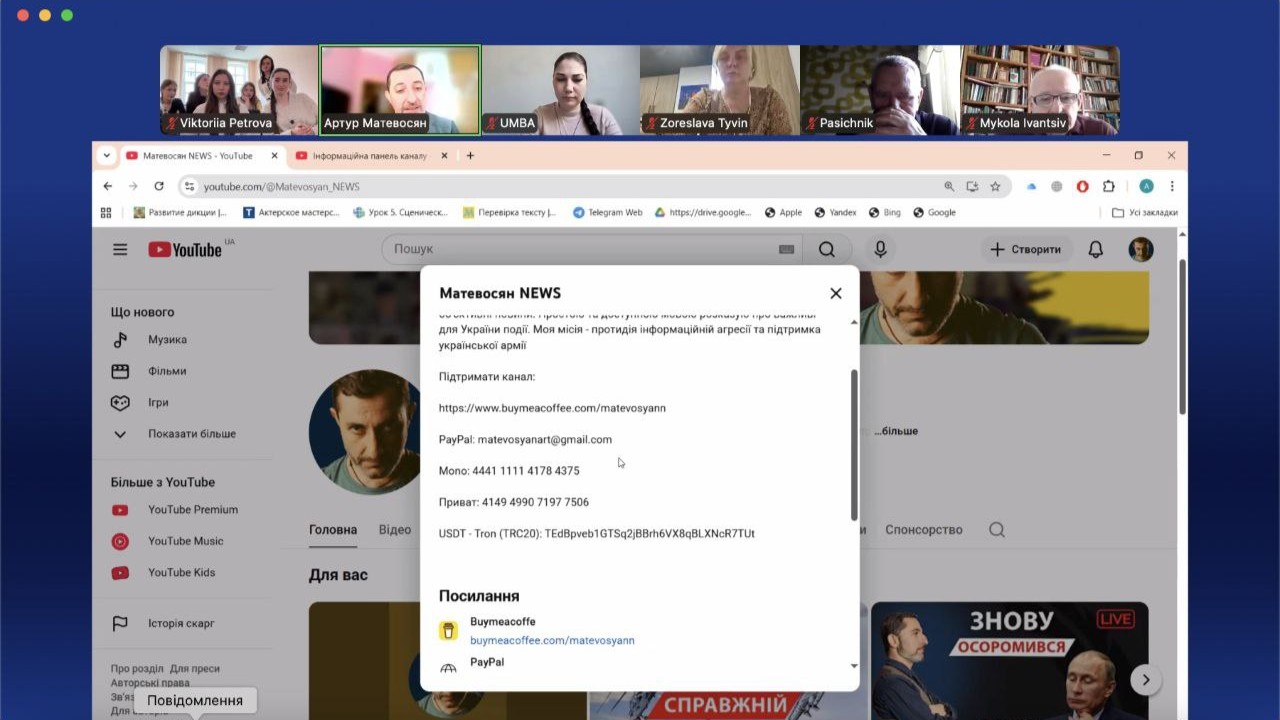Click the search magnifier button
The height and width of the screenshot is (720, 1280).
tap(827, 249)
